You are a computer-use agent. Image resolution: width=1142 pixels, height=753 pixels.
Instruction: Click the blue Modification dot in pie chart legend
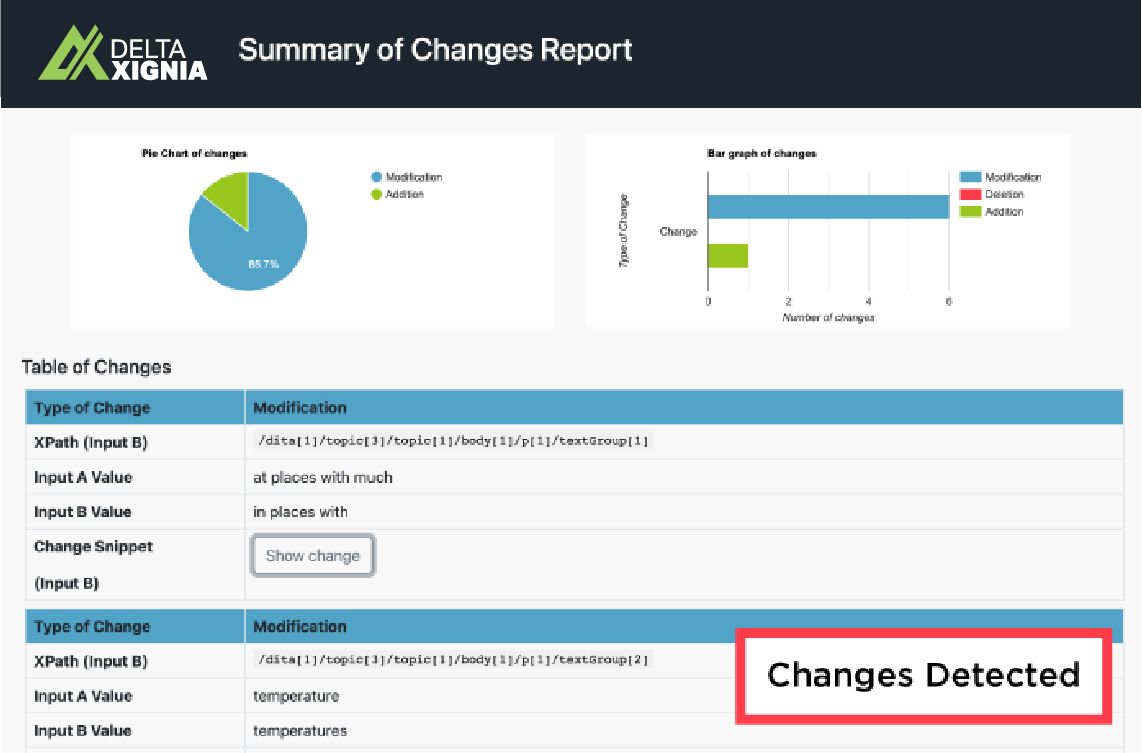coord(377,177)
